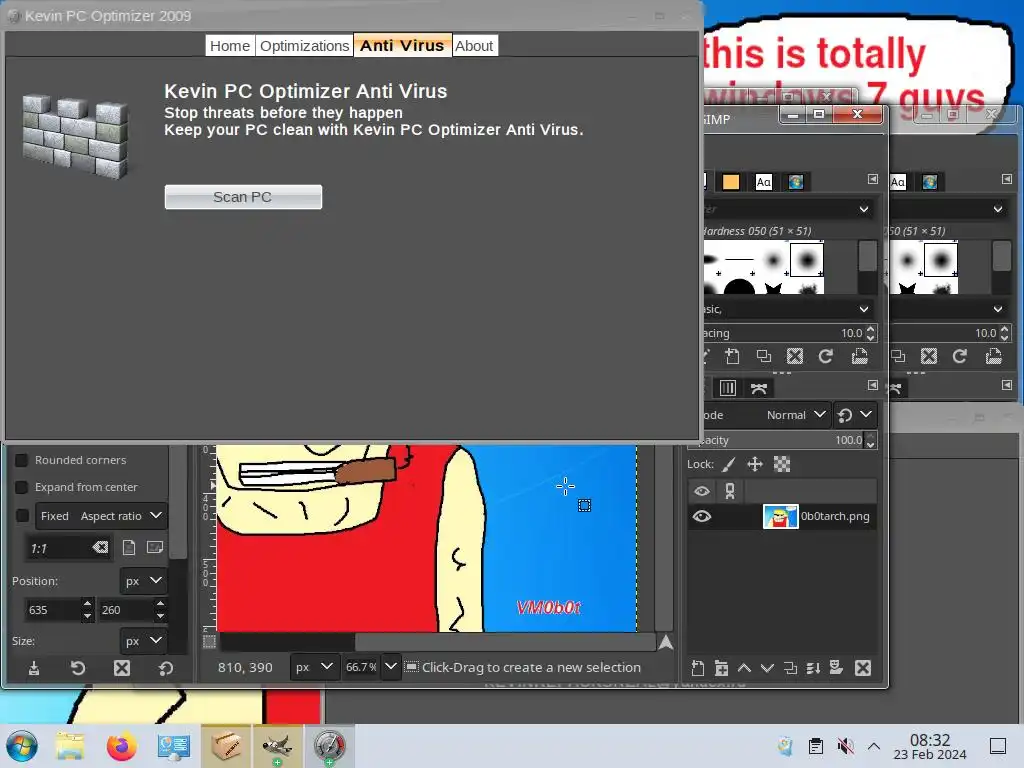Open the Position unit px dropdown
Viewport: 1024px width, 768px height.
click(144, 581)
